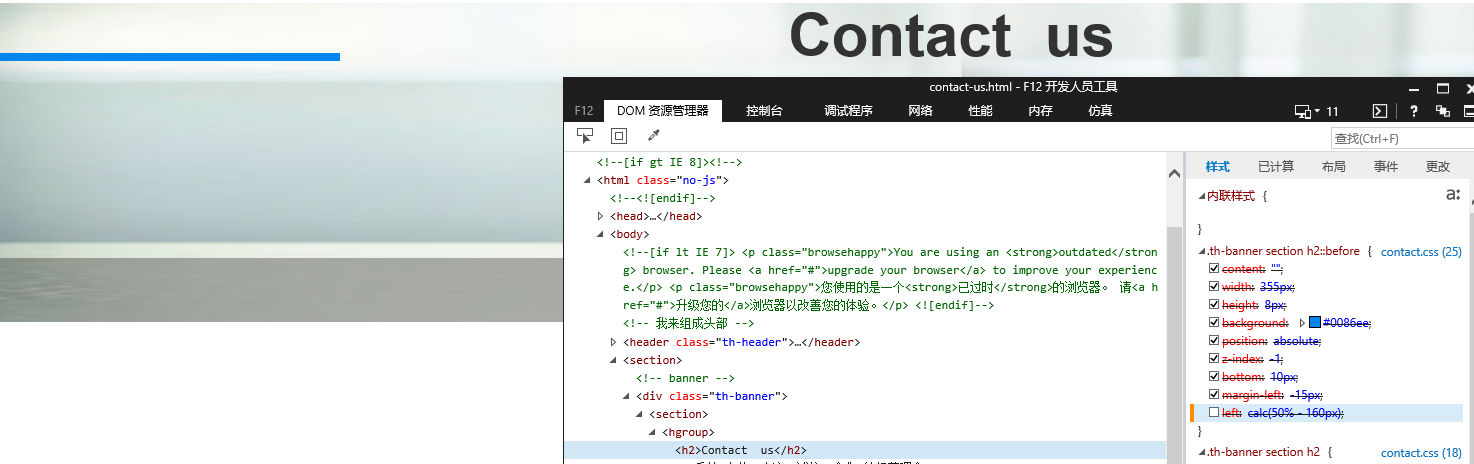Open the 调试程序 debugger tab
The width and height of the screenshot is (1474, 464).
pyautogui.click(x=848, y=111)
